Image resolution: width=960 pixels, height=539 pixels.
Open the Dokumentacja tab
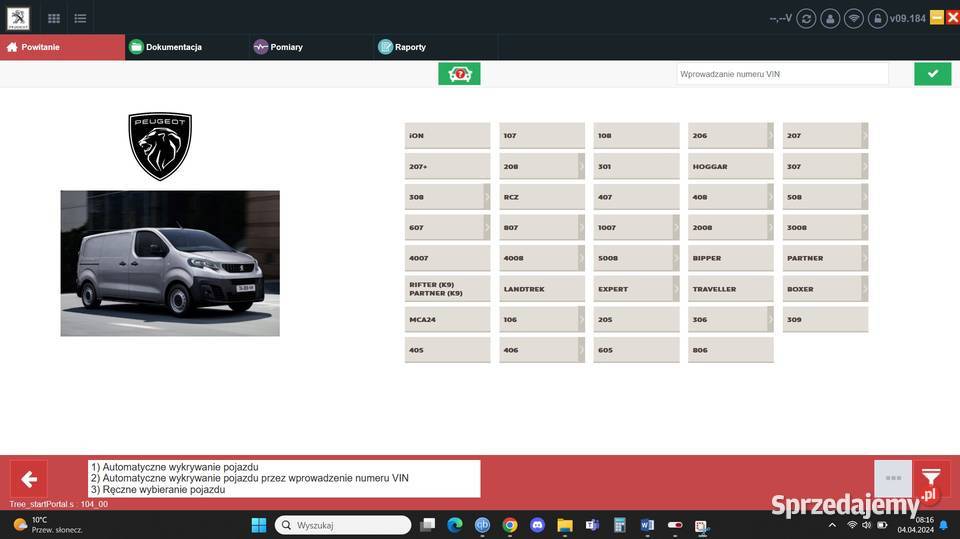pos(187,47)
